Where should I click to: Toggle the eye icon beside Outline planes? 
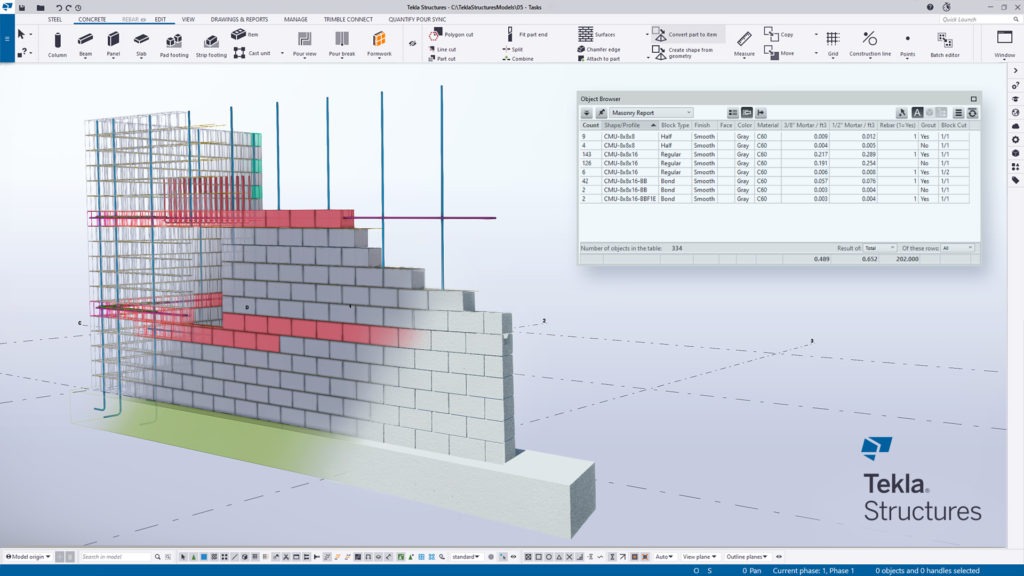[x=779, y=556]
